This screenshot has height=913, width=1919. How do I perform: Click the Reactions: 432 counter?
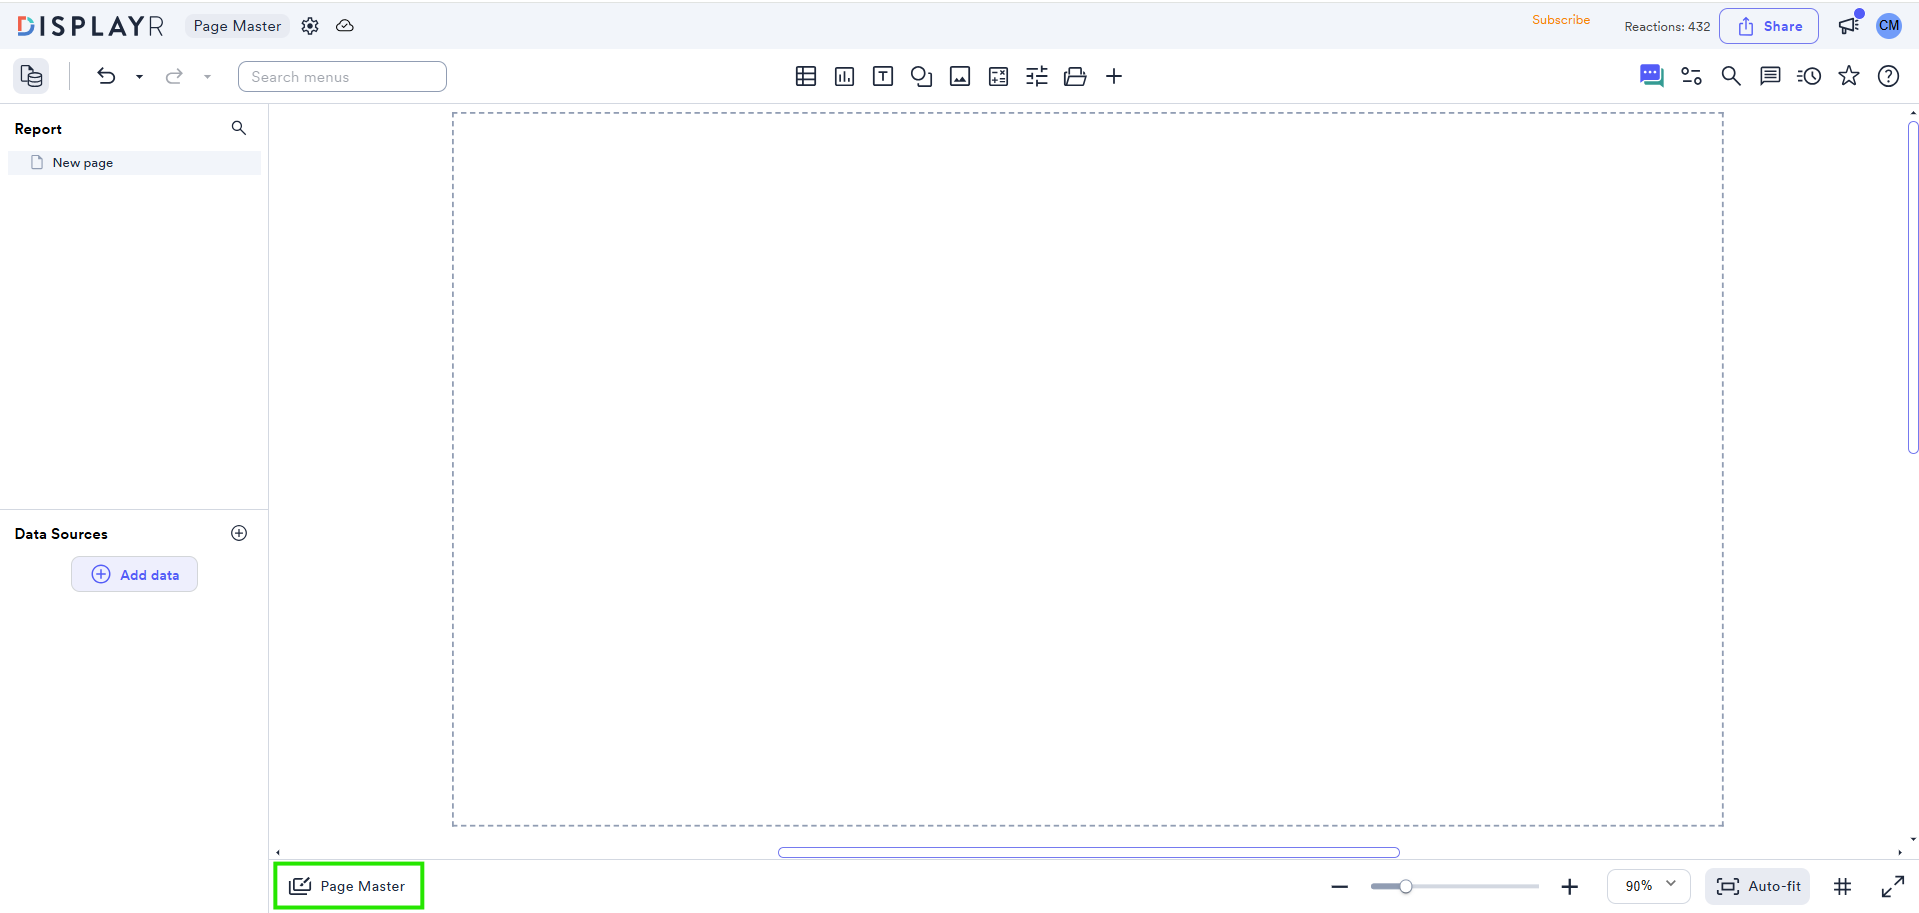[1667, 27]
